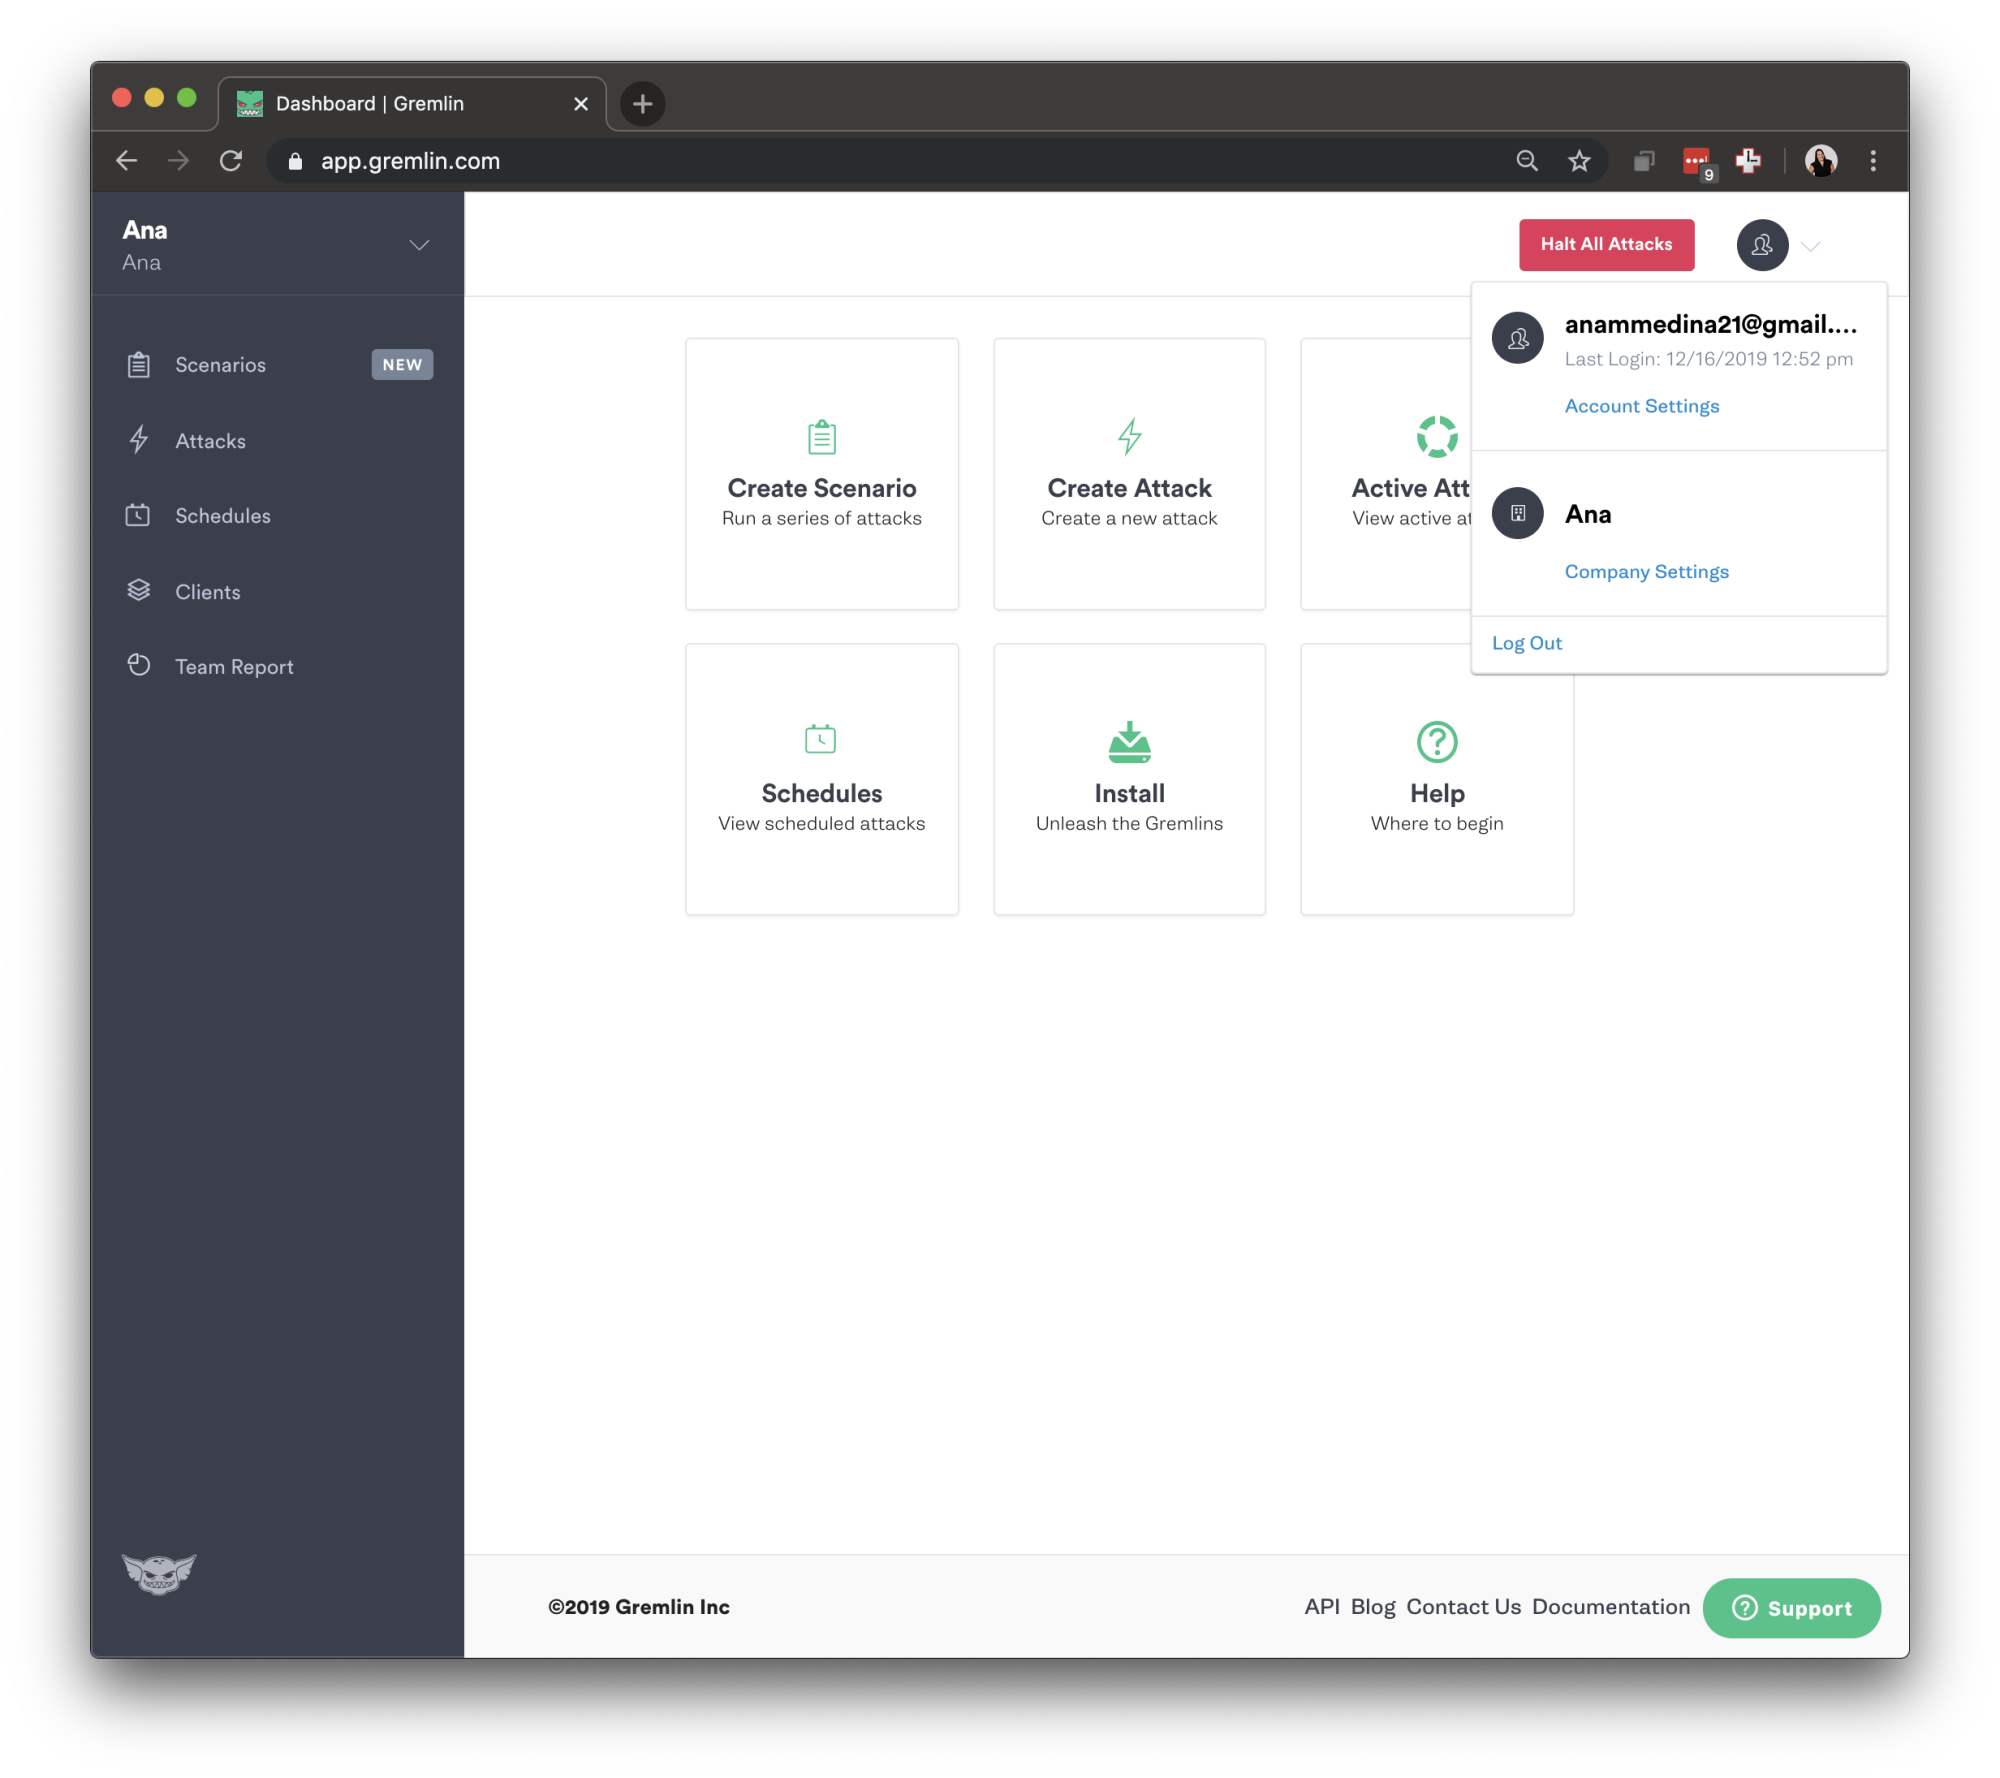Click Halt All Attacks button
The image size is (2000, 1778).
point(1606,245)
